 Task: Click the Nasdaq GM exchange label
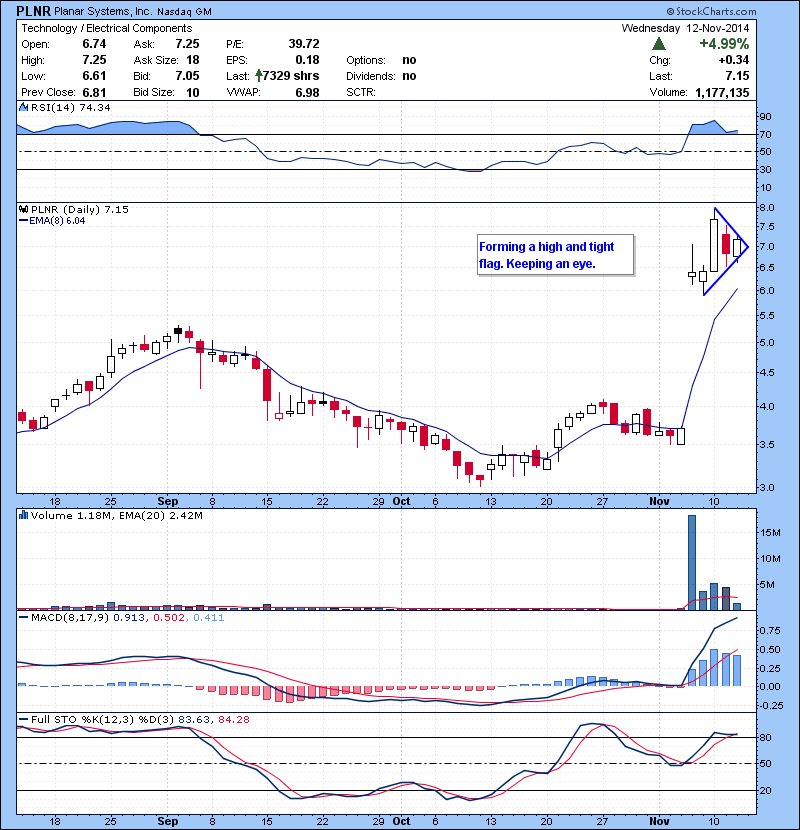click(184, 11)
